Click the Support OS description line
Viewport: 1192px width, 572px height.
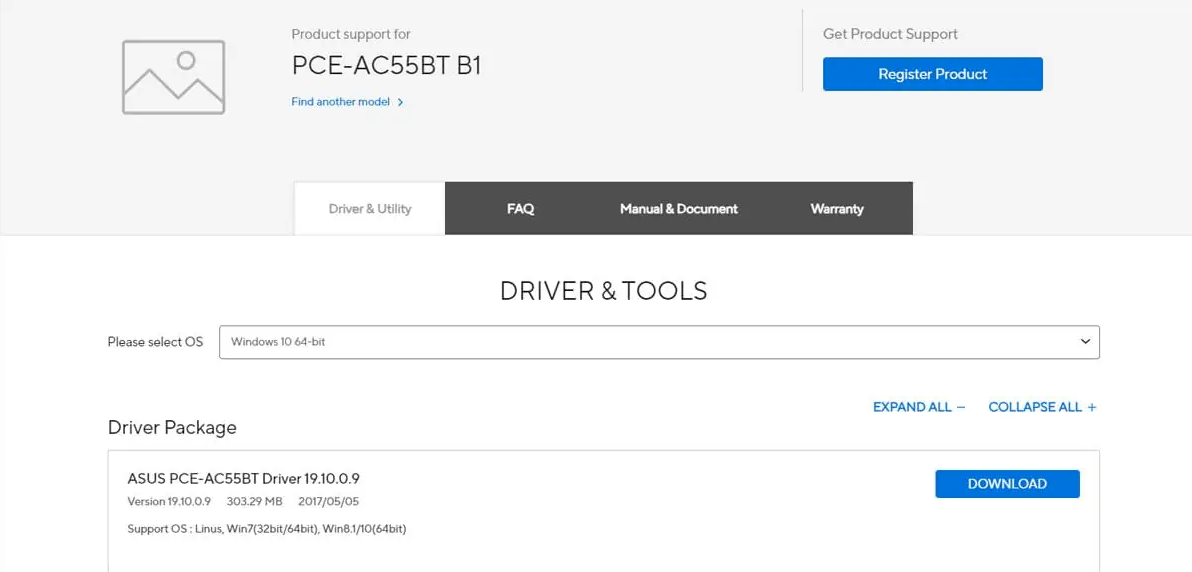click(x=266, y=529)
